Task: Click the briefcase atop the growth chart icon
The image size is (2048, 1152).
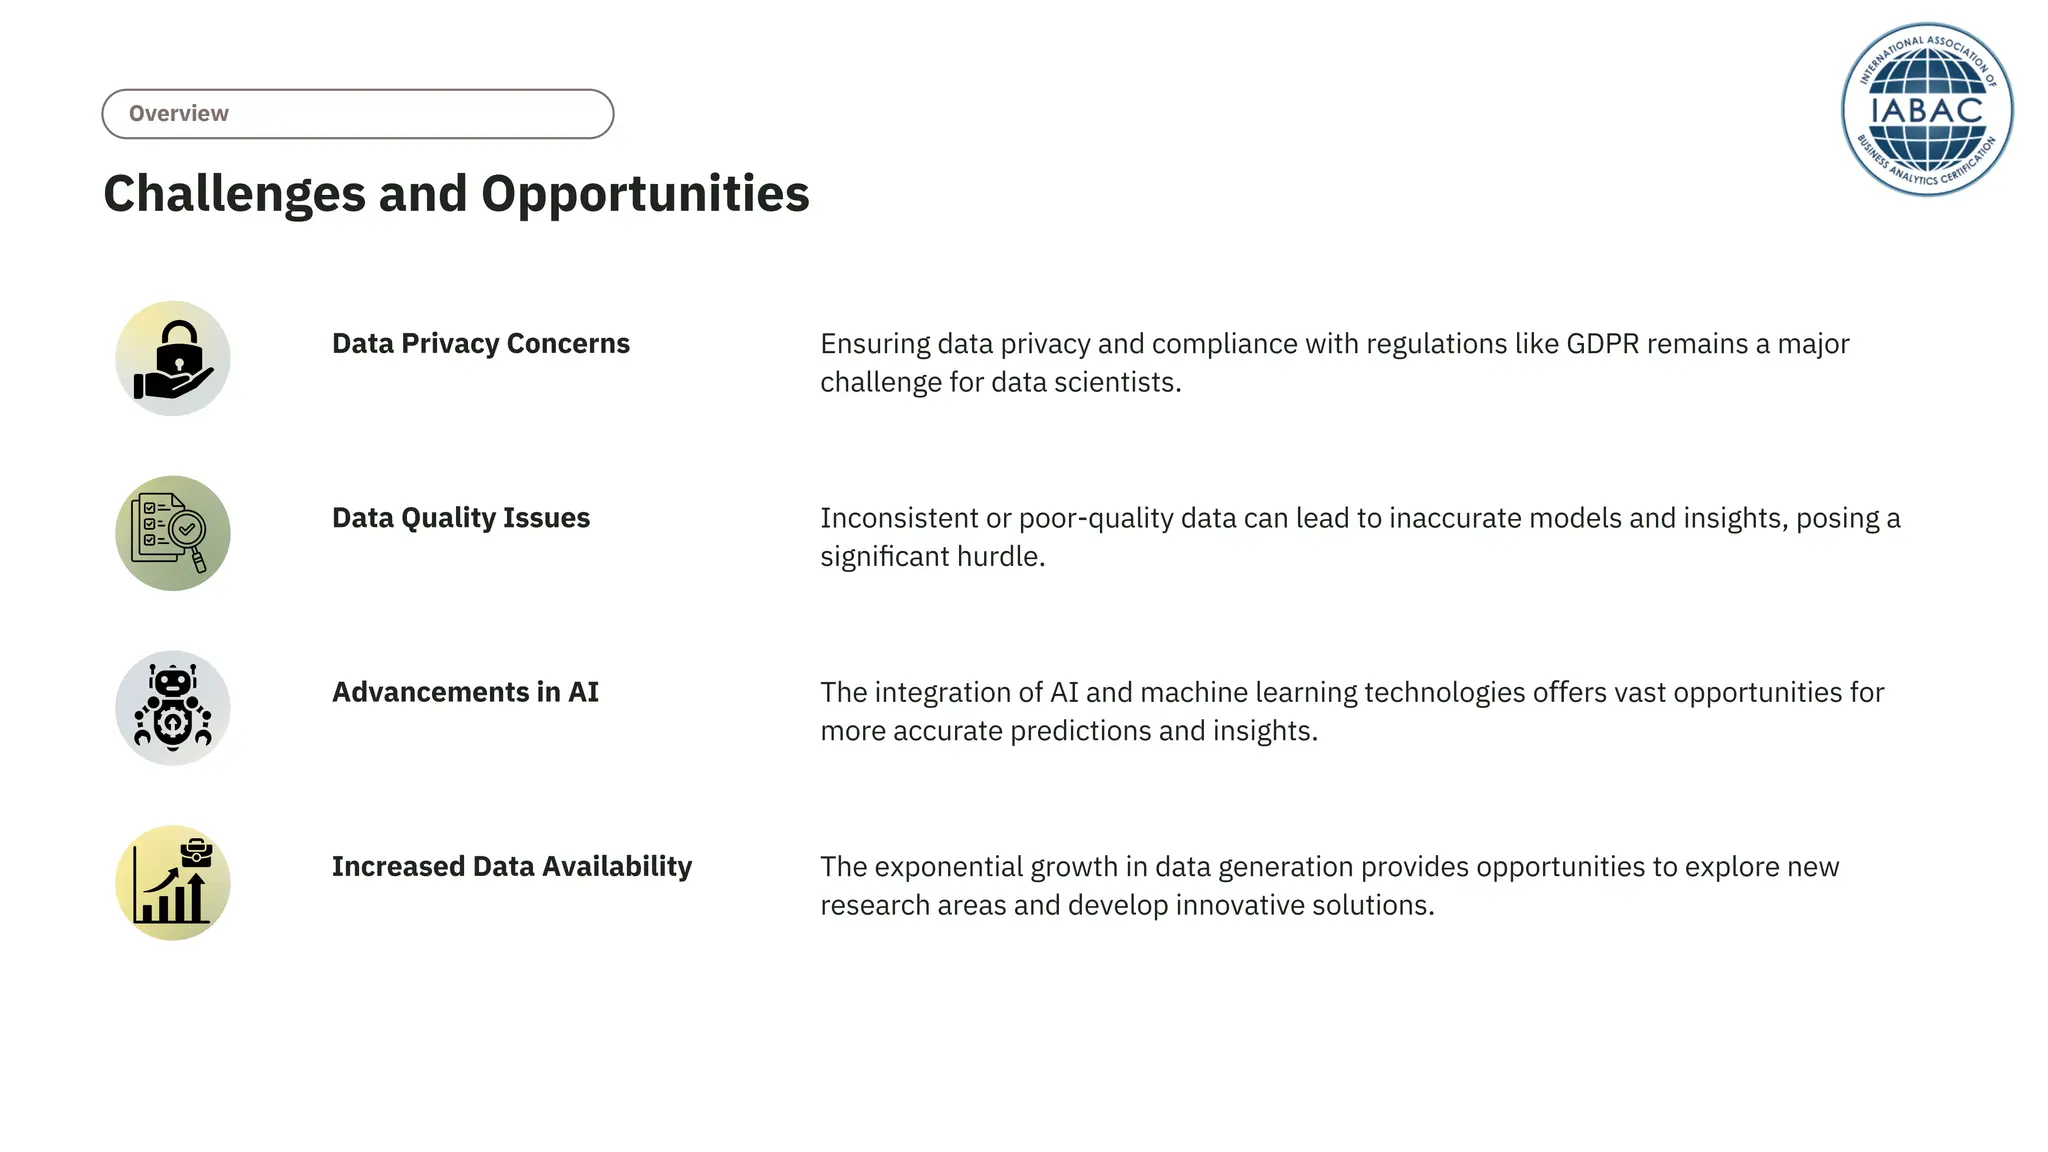Action: click(x=196, y=853)
